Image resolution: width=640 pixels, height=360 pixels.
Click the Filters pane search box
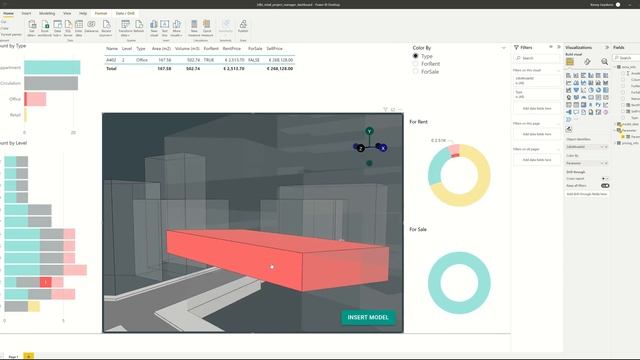536,58
